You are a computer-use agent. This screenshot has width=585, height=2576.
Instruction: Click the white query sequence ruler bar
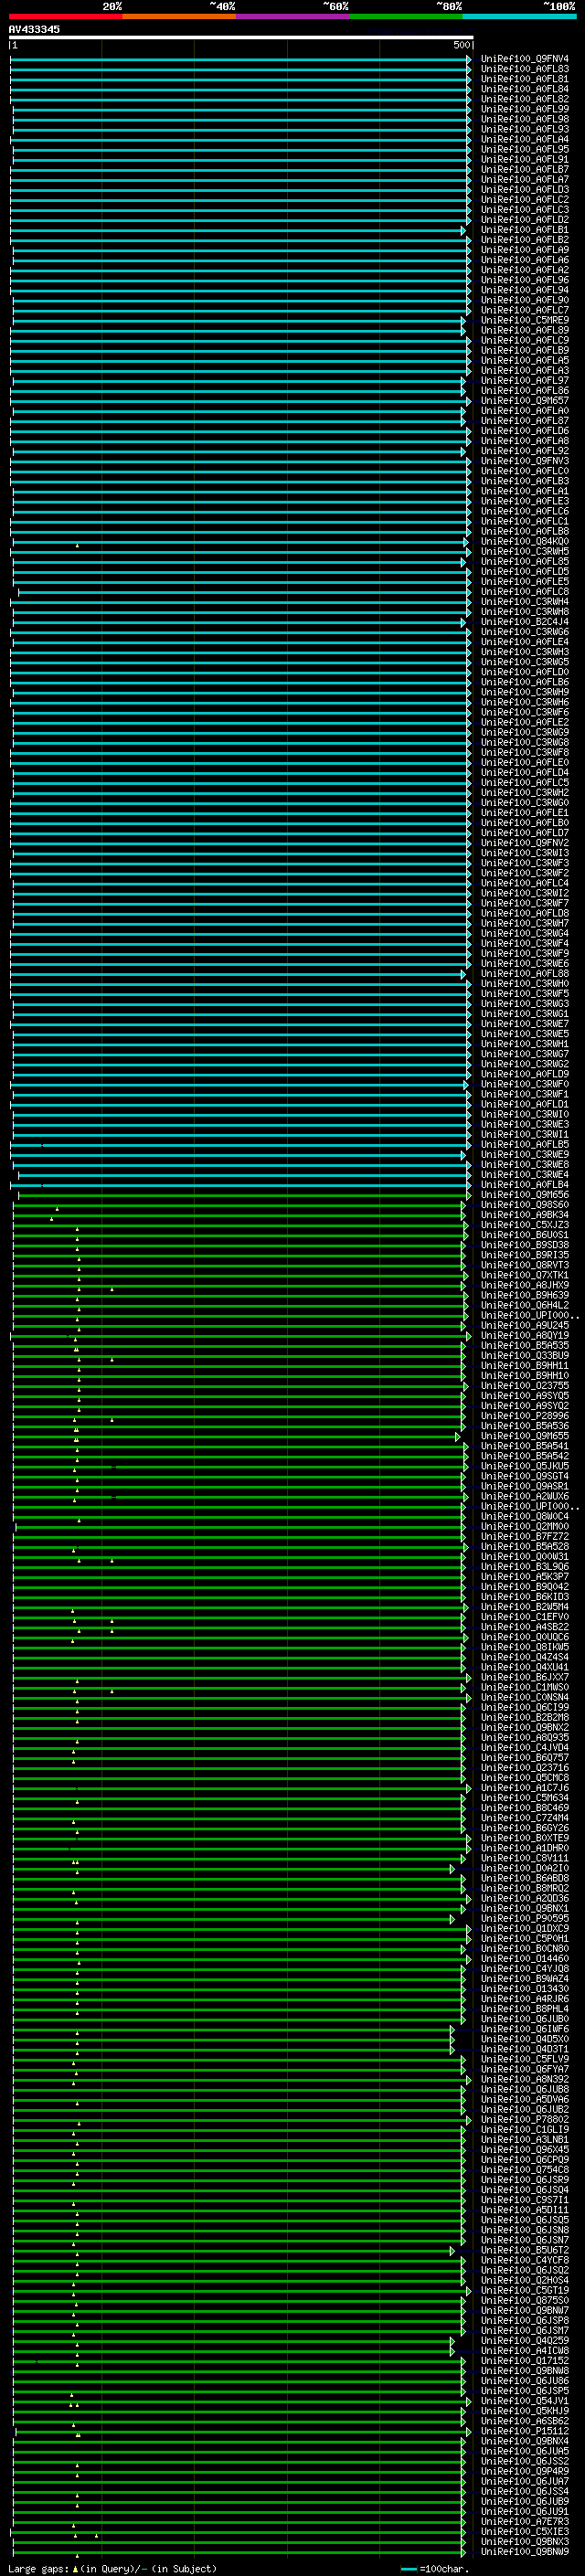[x=241, y=37]
